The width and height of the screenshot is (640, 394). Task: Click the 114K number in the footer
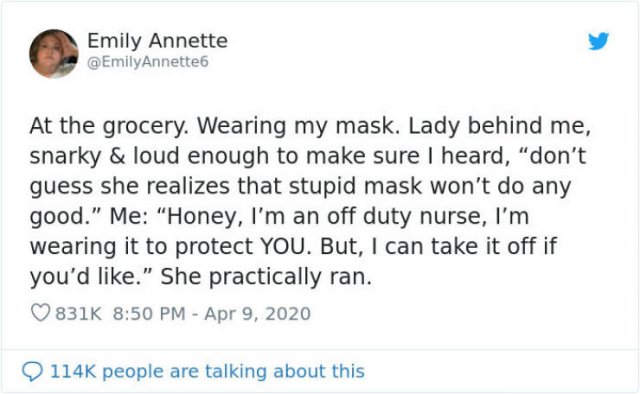[73, 372]
